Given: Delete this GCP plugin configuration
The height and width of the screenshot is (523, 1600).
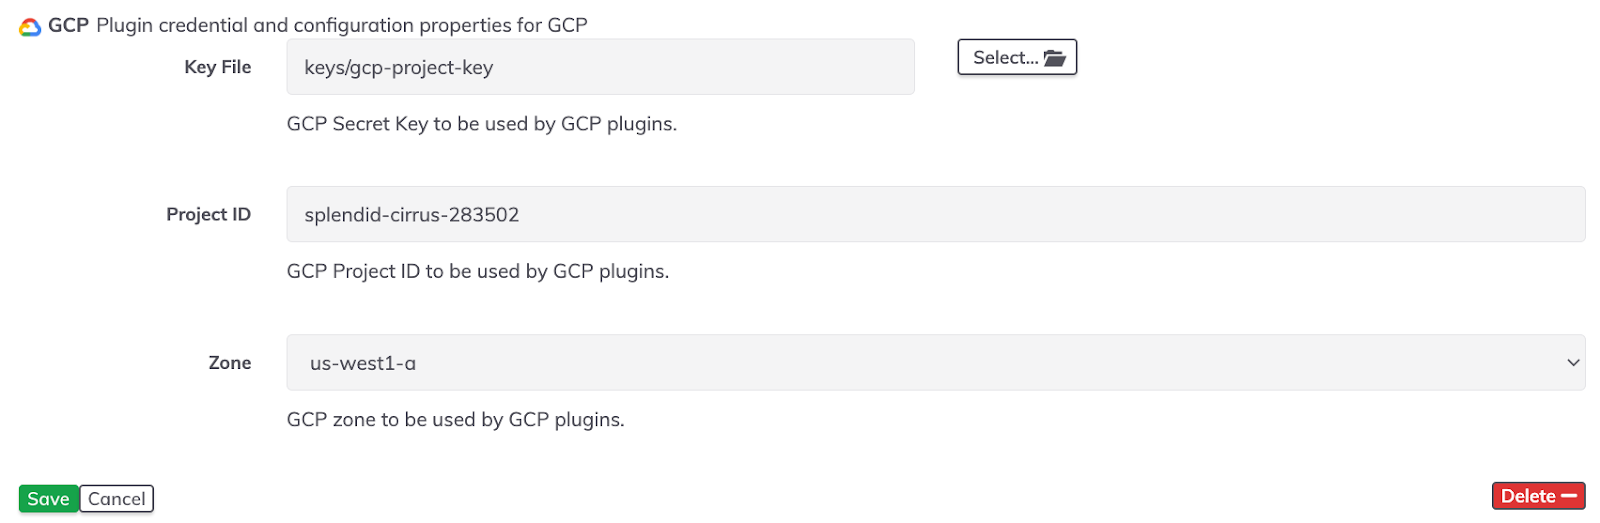Looking at the screenshot, I should click(x=1538, y=496).
